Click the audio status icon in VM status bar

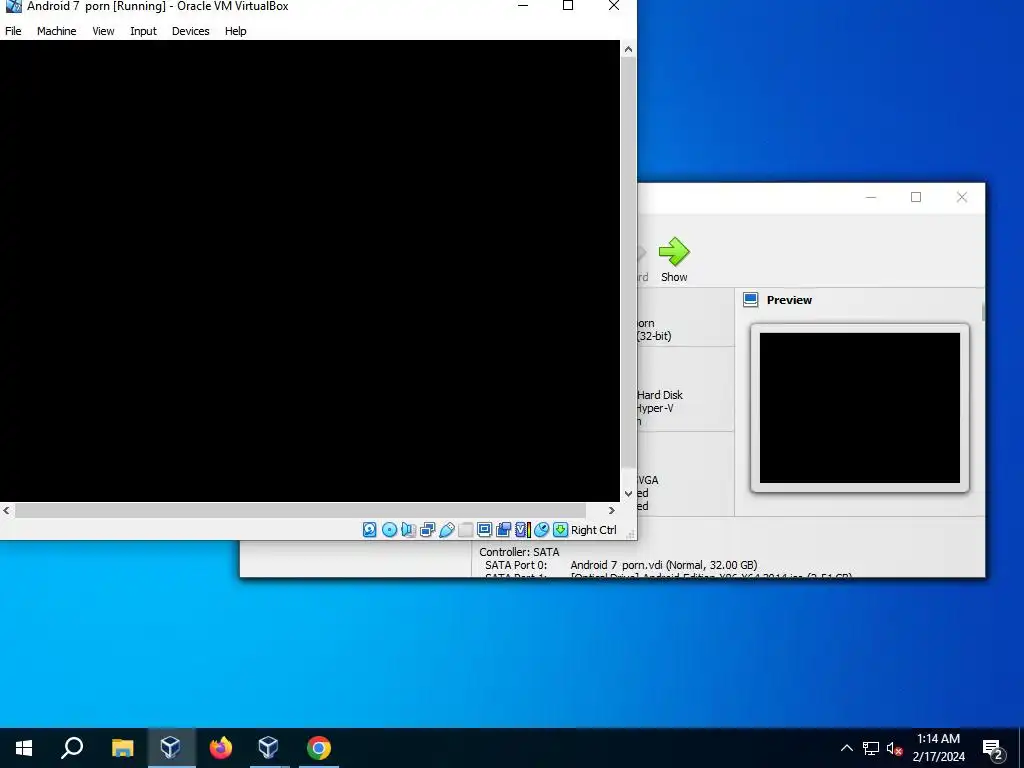[408, 530]
